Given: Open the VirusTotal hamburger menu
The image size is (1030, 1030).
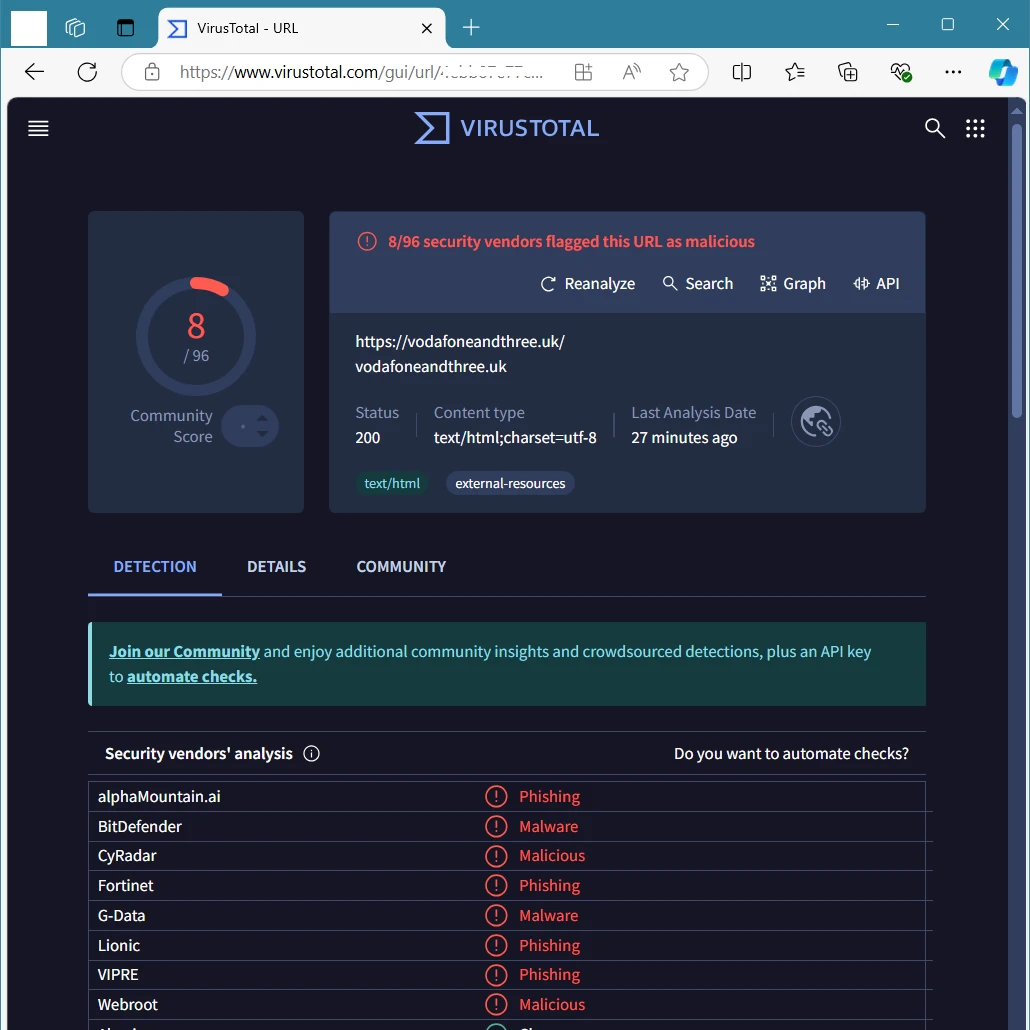Looking at the screenshot, I should click(x=38, y=128).
